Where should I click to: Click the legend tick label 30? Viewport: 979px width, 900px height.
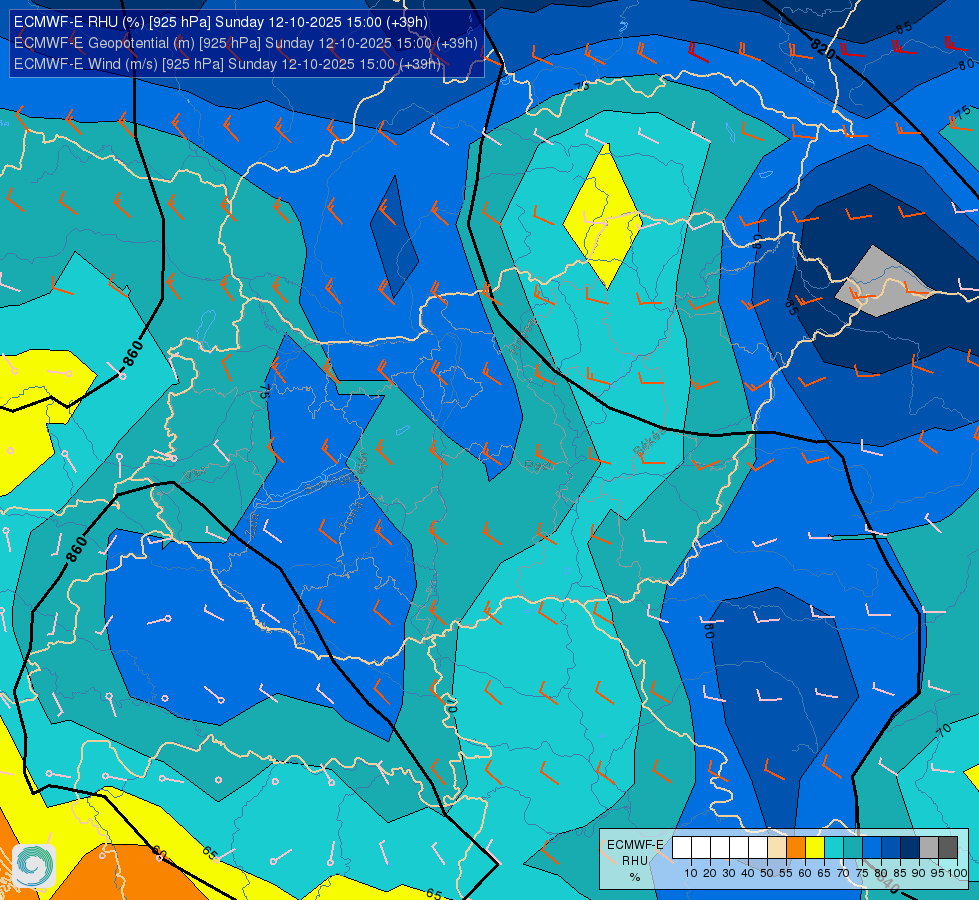pyautogui.click(x=729, y=873)
